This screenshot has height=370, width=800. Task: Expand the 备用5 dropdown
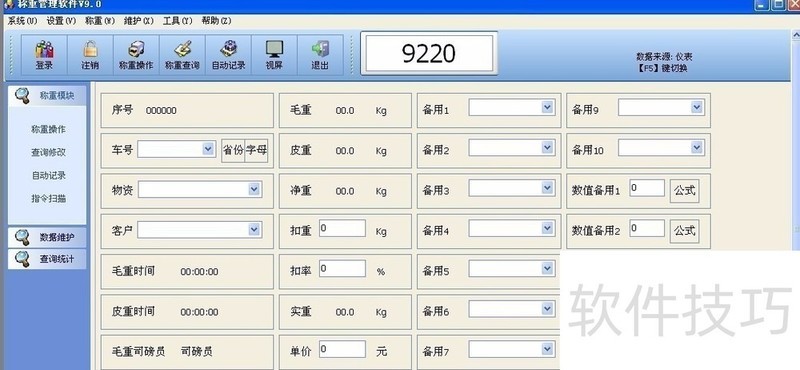click(547, 268)
